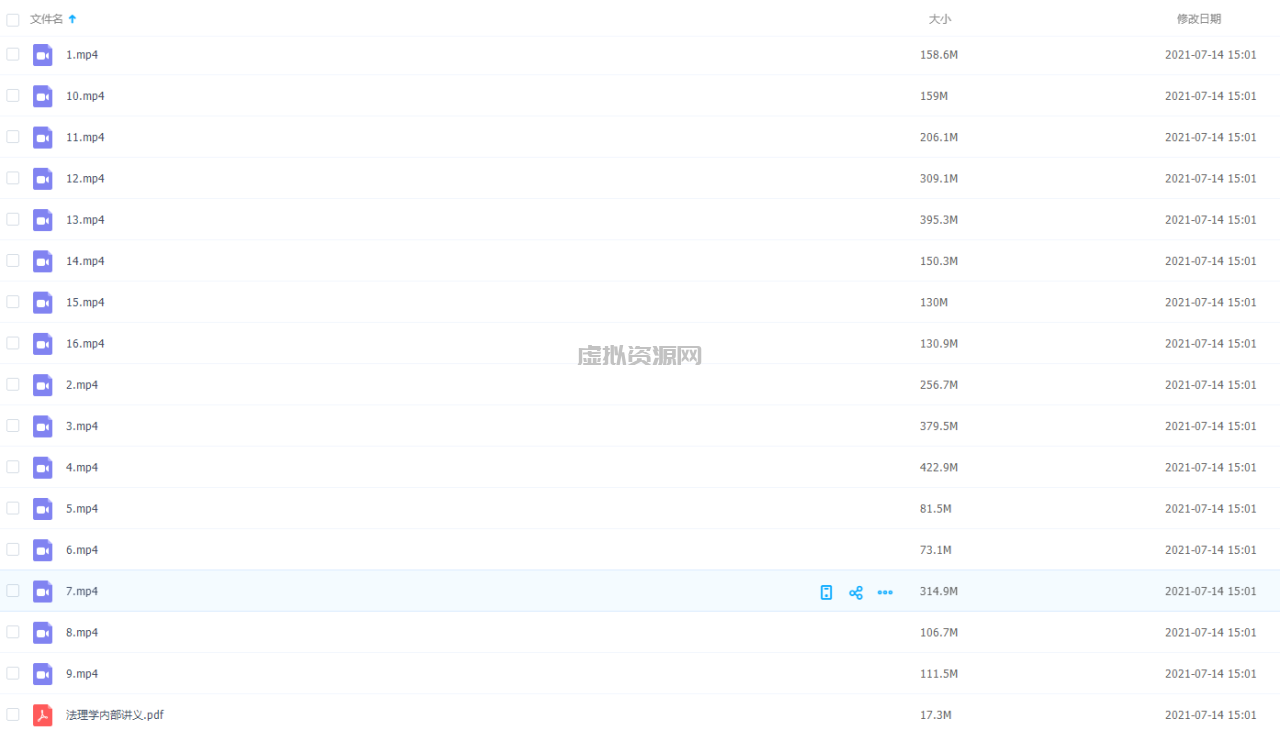Screen dimensions: 1280x730
Task: Click the video icon for 15.mp4
Action: tap(42, 302)
